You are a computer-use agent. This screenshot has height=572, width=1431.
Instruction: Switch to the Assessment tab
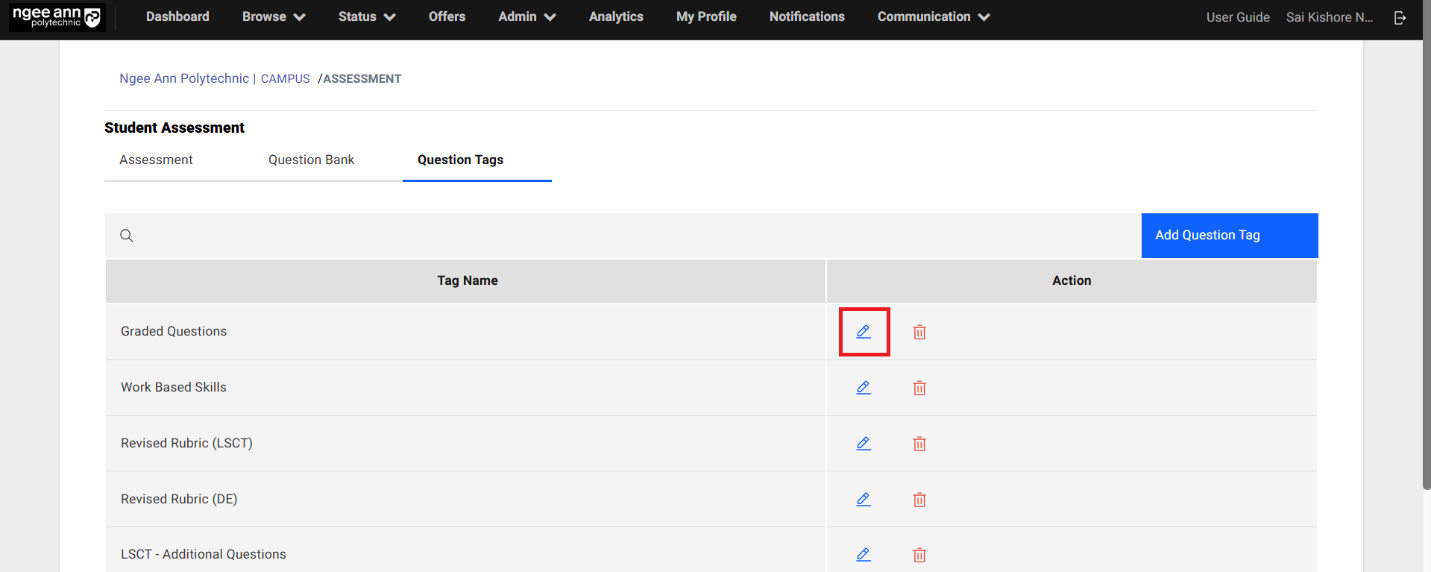(x=156, y=160)
